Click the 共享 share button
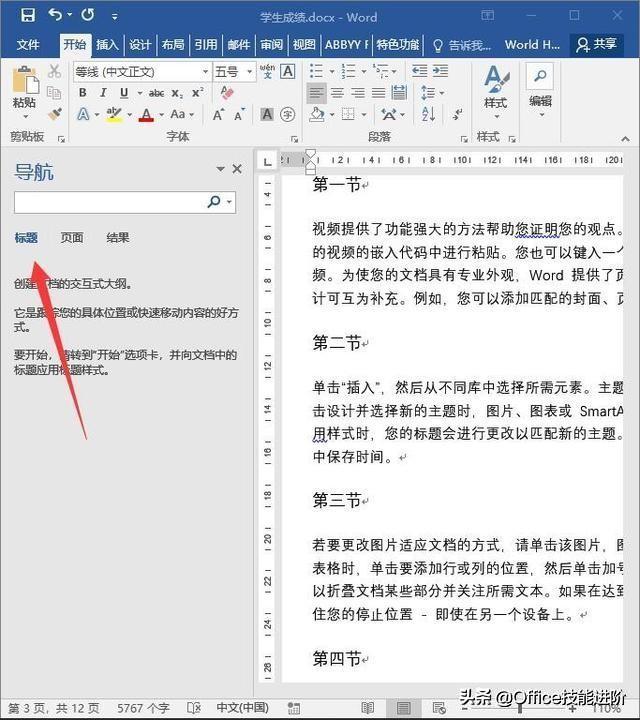The height and width of the screenshot is (720, 640). point(596,45)
